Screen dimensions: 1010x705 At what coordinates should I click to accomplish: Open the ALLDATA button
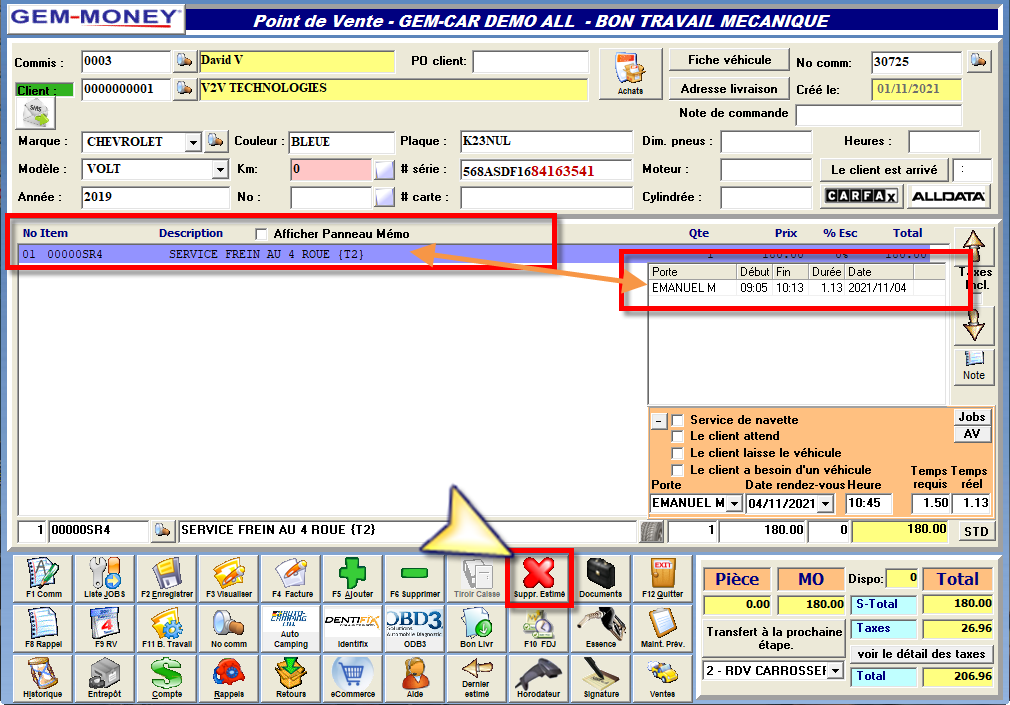[948, 196]
